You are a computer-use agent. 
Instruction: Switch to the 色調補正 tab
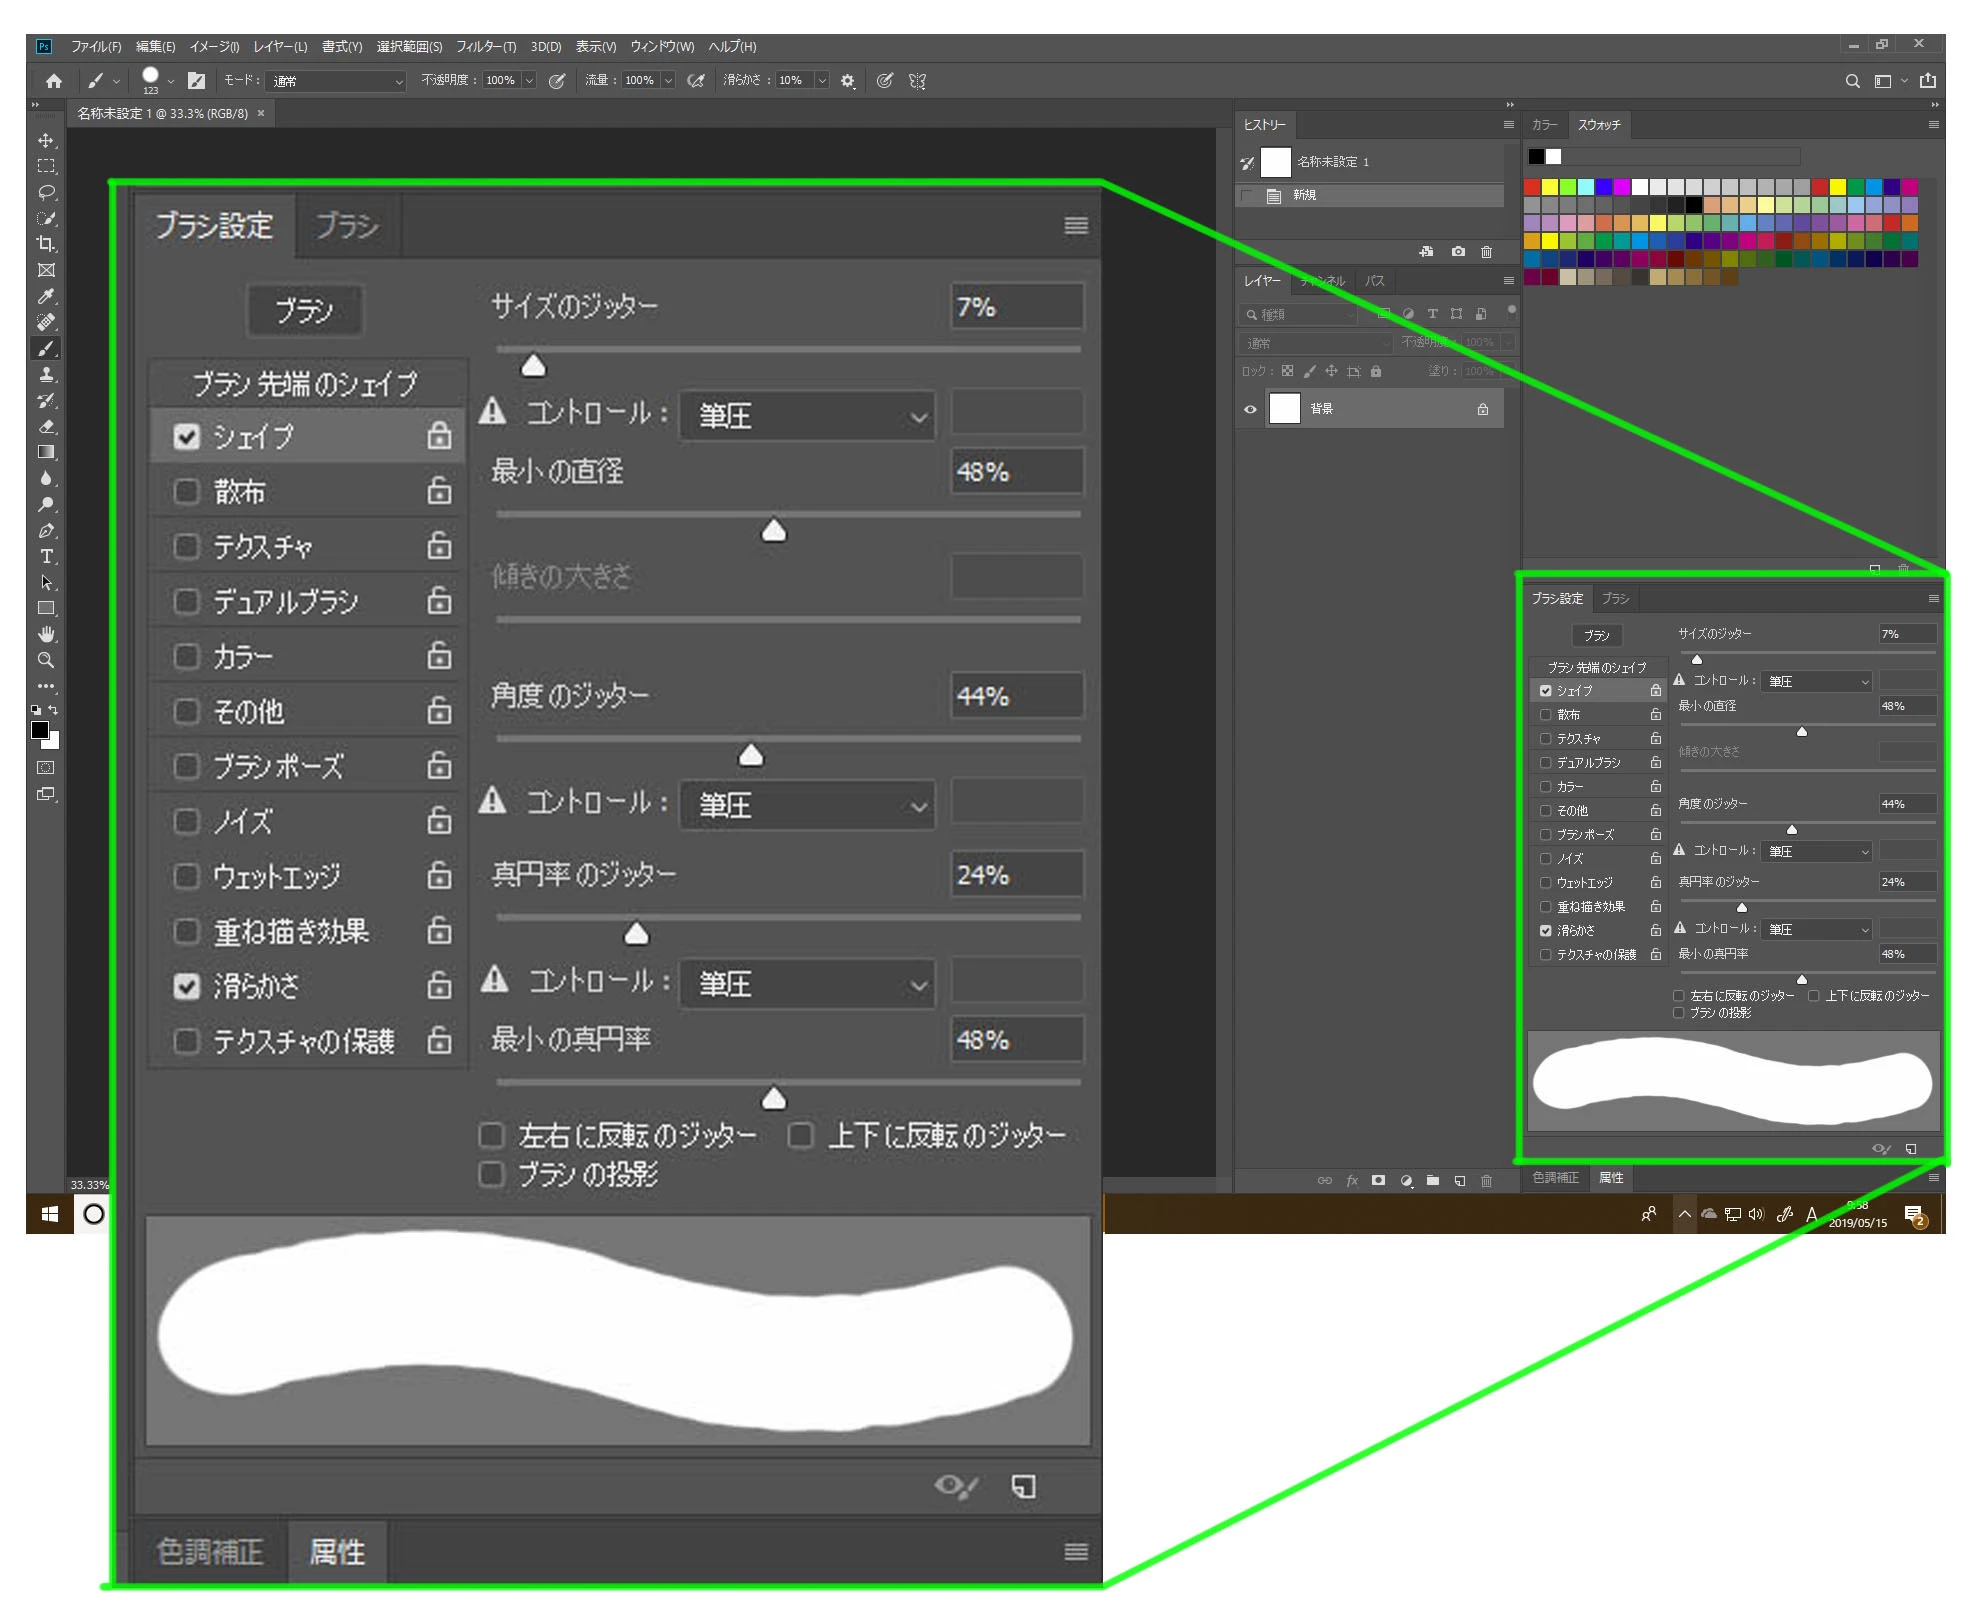click(1555, 1178)
